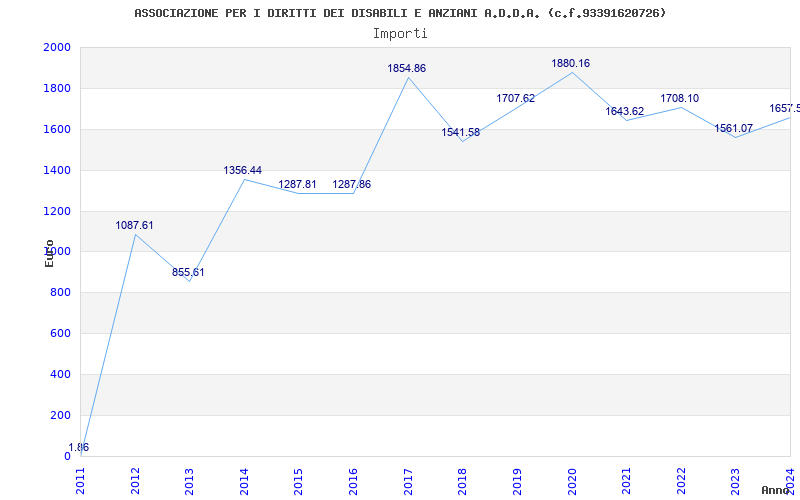Click the 2014 x-axis year label
The image size is (800, 500).
(x=244, y=482)
